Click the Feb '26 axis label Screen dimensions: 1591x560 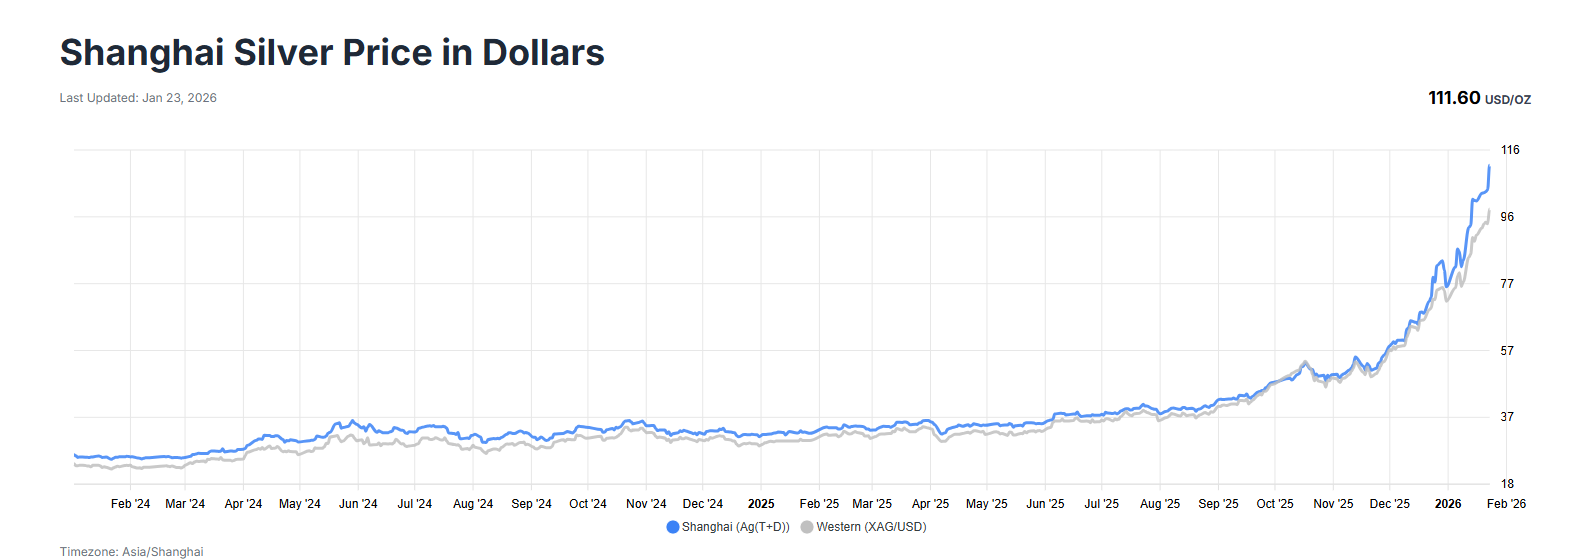[1506, 504]
